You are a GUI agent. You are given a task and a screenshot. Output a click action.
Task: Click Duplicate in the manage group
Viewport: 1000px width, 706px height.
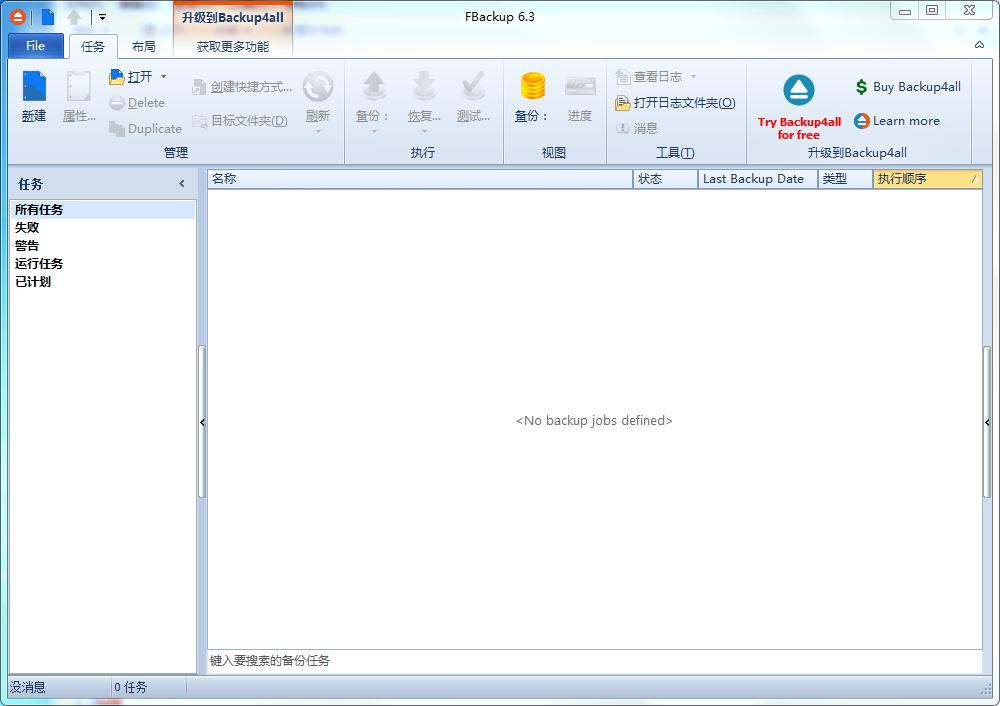pyautogui.click(x=145, y=129)
